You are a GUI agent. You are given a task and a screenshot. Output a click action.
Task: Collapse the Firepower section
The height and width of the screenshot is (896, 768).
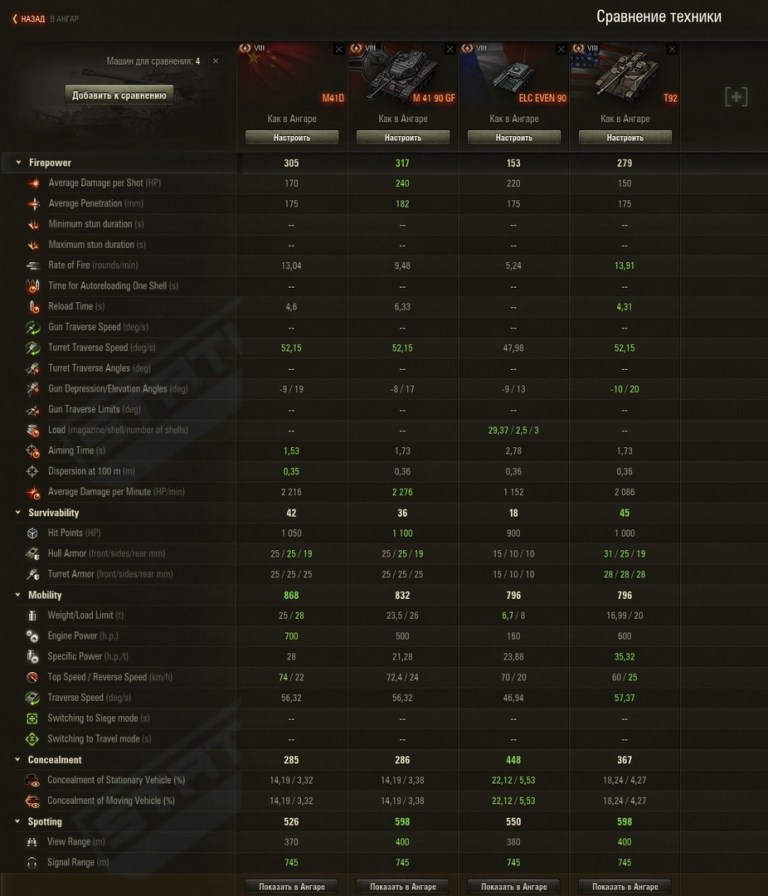tap(18, 163)
